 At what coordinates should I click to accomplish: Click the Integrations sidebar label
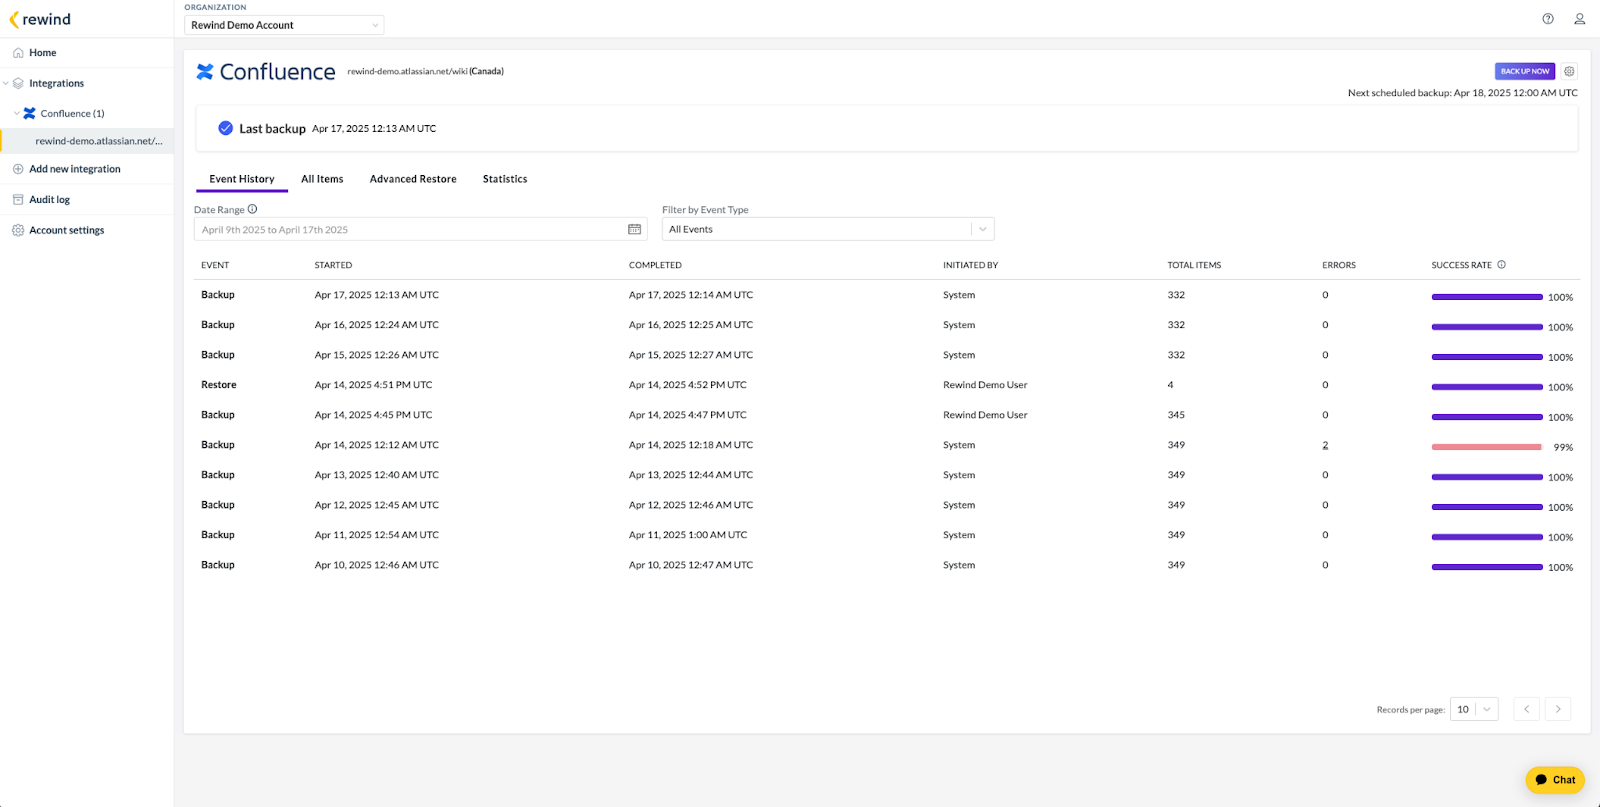tap(56, 83)
